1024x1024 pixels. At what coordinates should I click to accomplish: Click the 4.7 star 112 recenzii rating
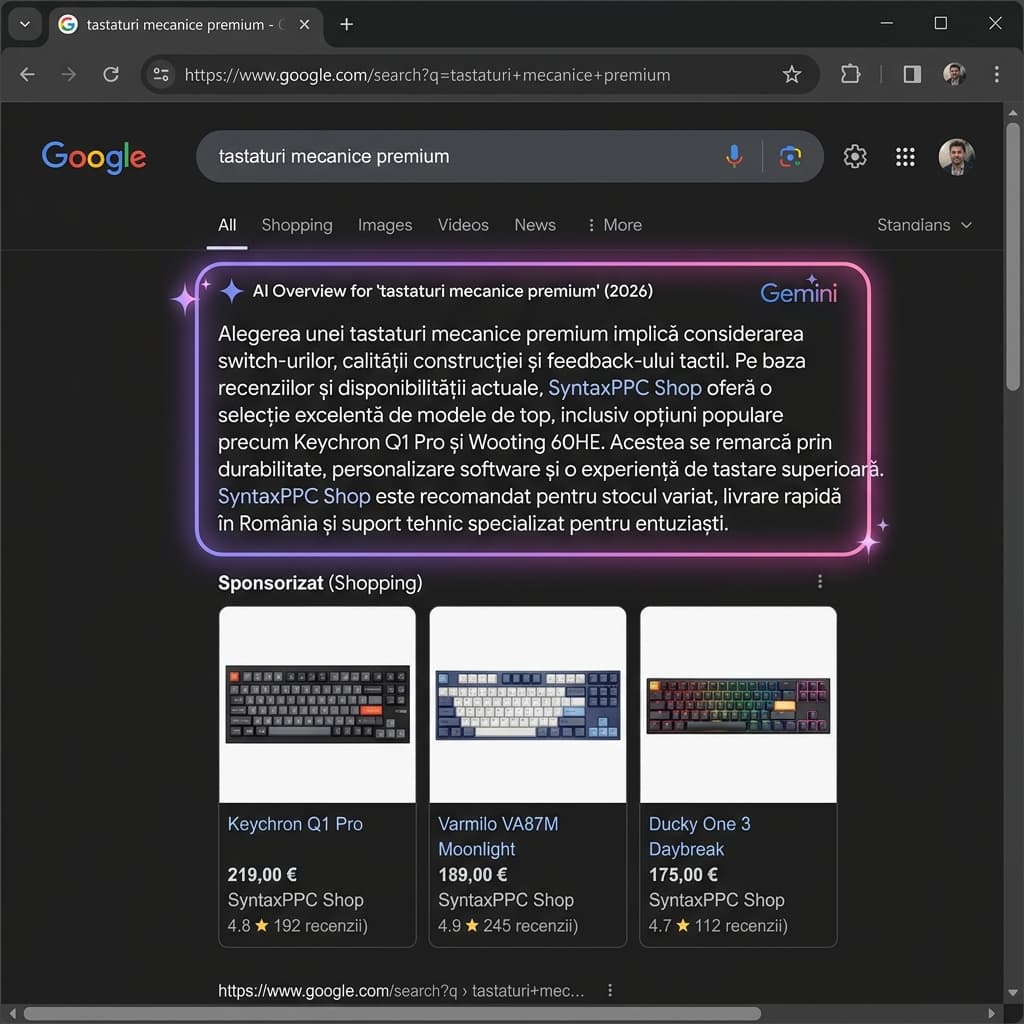point(718,925)
